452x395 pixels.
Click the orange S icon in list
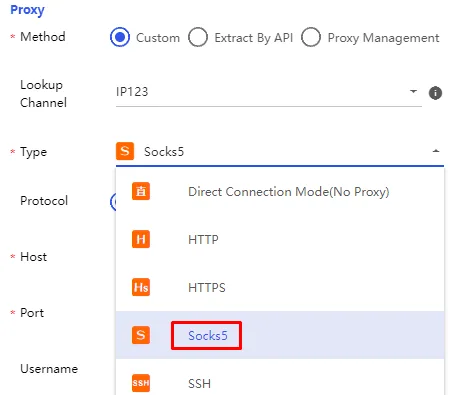pyautogui.click(x=141, y=335)
